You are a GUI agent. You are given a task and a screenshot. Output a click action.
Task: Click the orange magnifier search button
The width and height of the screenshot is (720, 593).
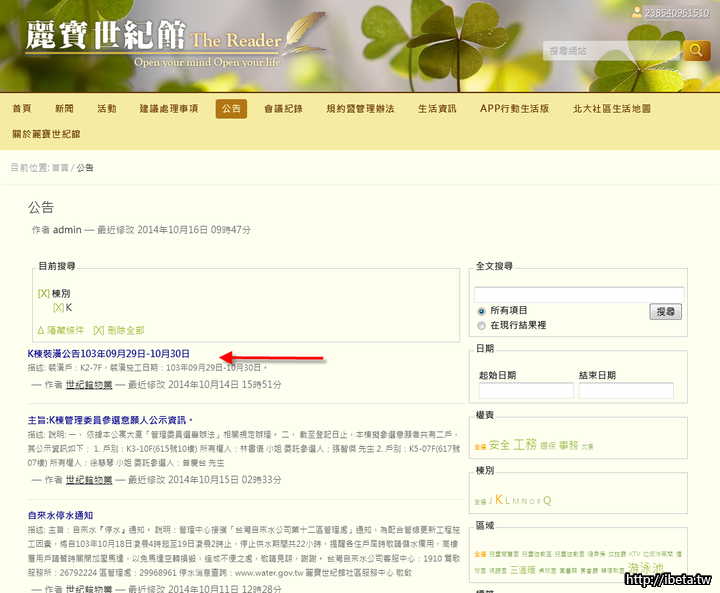point(696,51)
